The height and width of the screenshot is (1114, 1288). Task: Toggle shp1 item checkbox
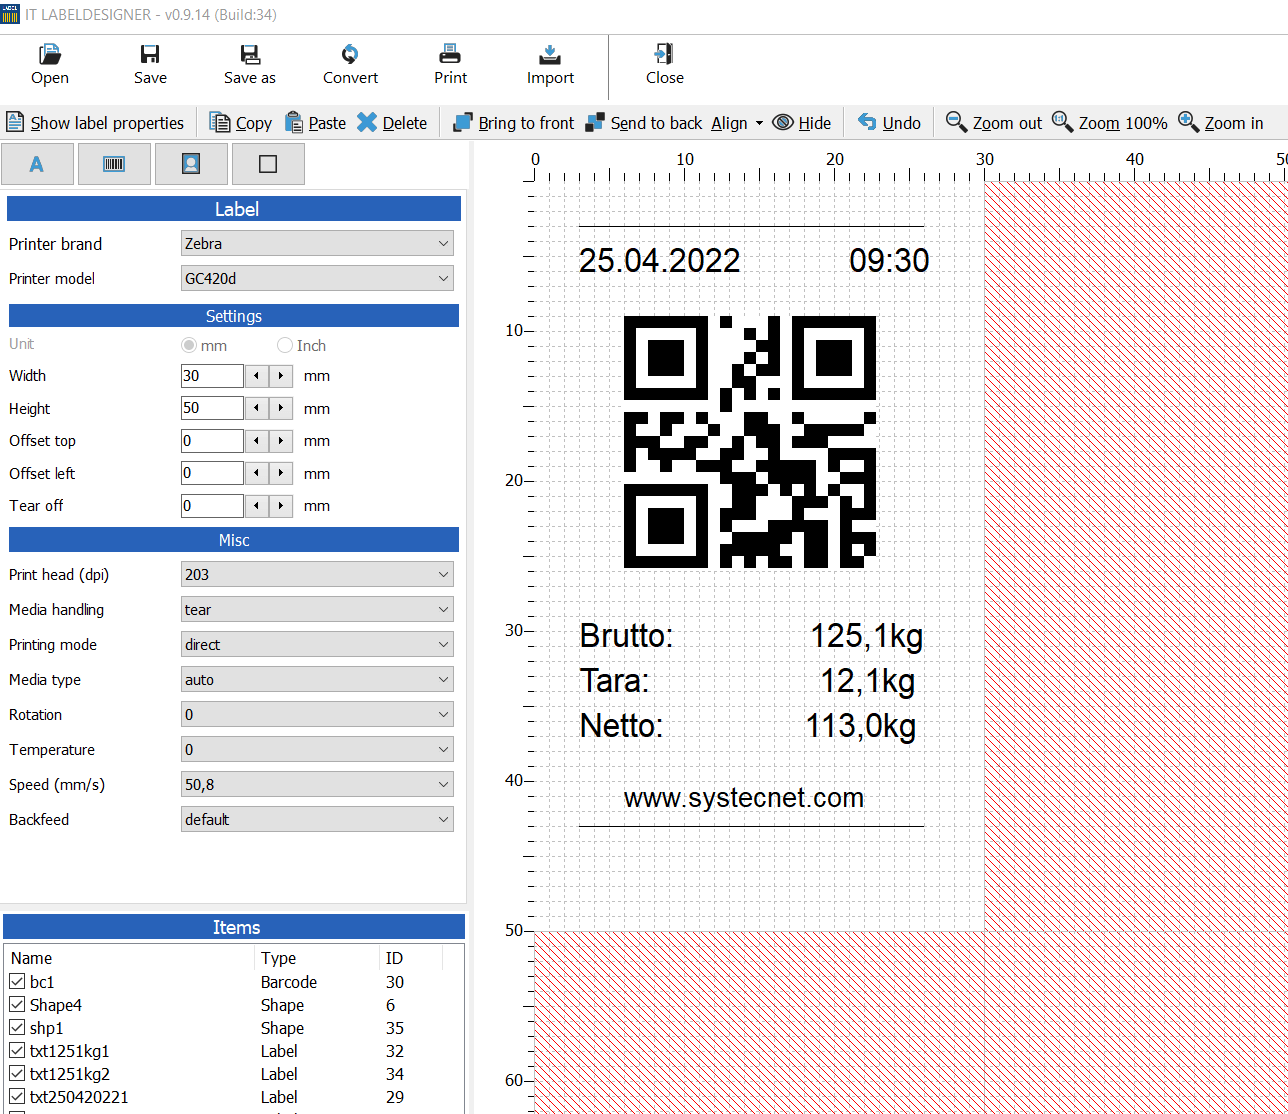(x=17, y=1028)
